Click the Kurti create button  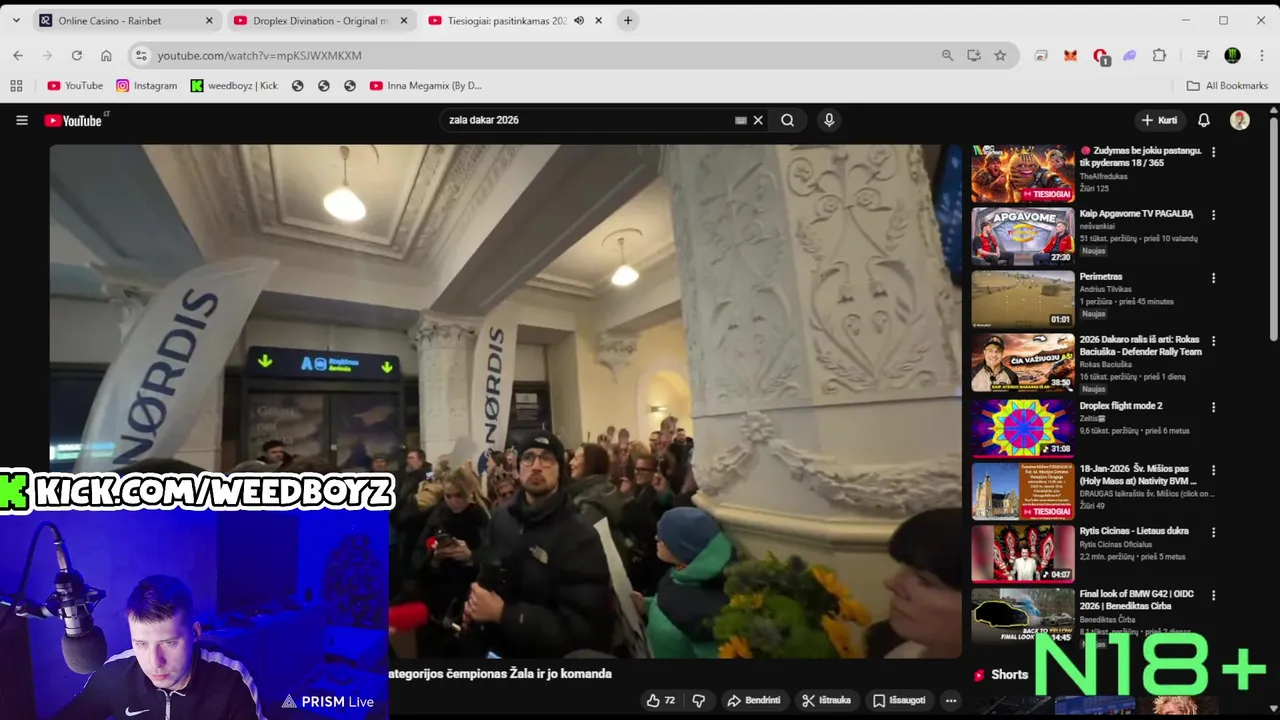[x=1160, y=120]
